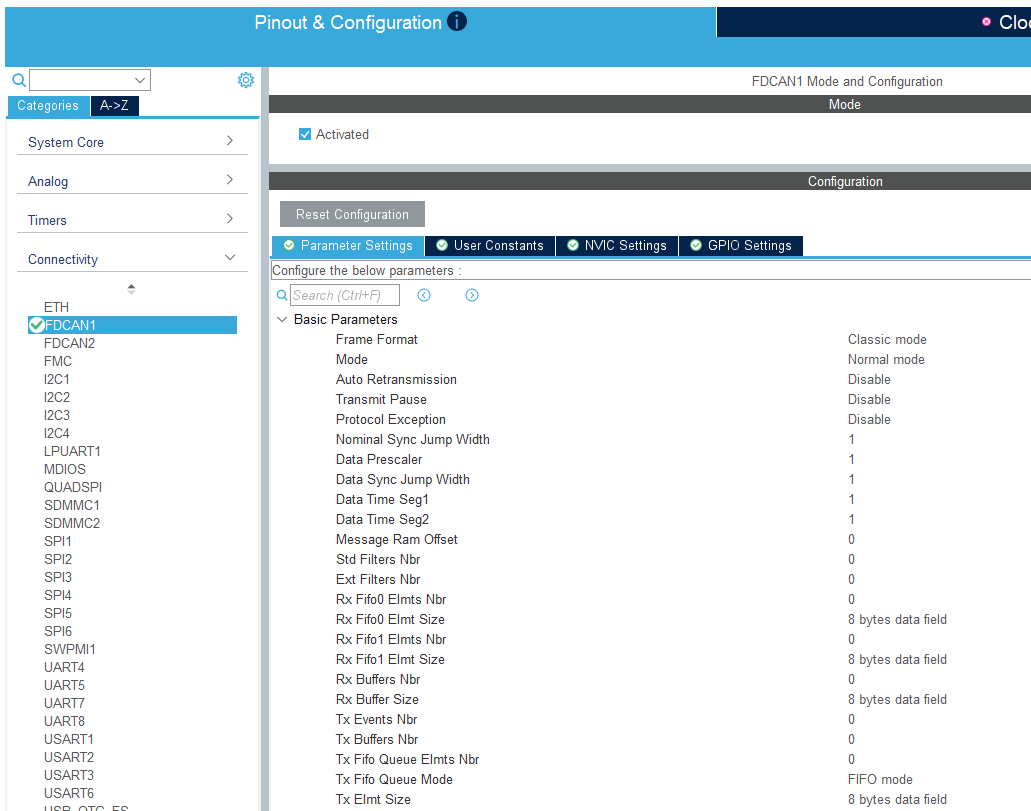Open the User Constants tab

pos(490,246)
